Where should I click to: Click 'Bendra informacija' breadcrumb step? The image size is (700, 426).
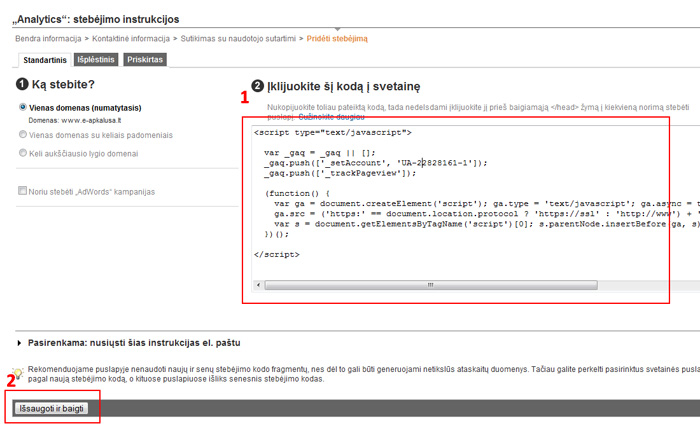(48, 39)
